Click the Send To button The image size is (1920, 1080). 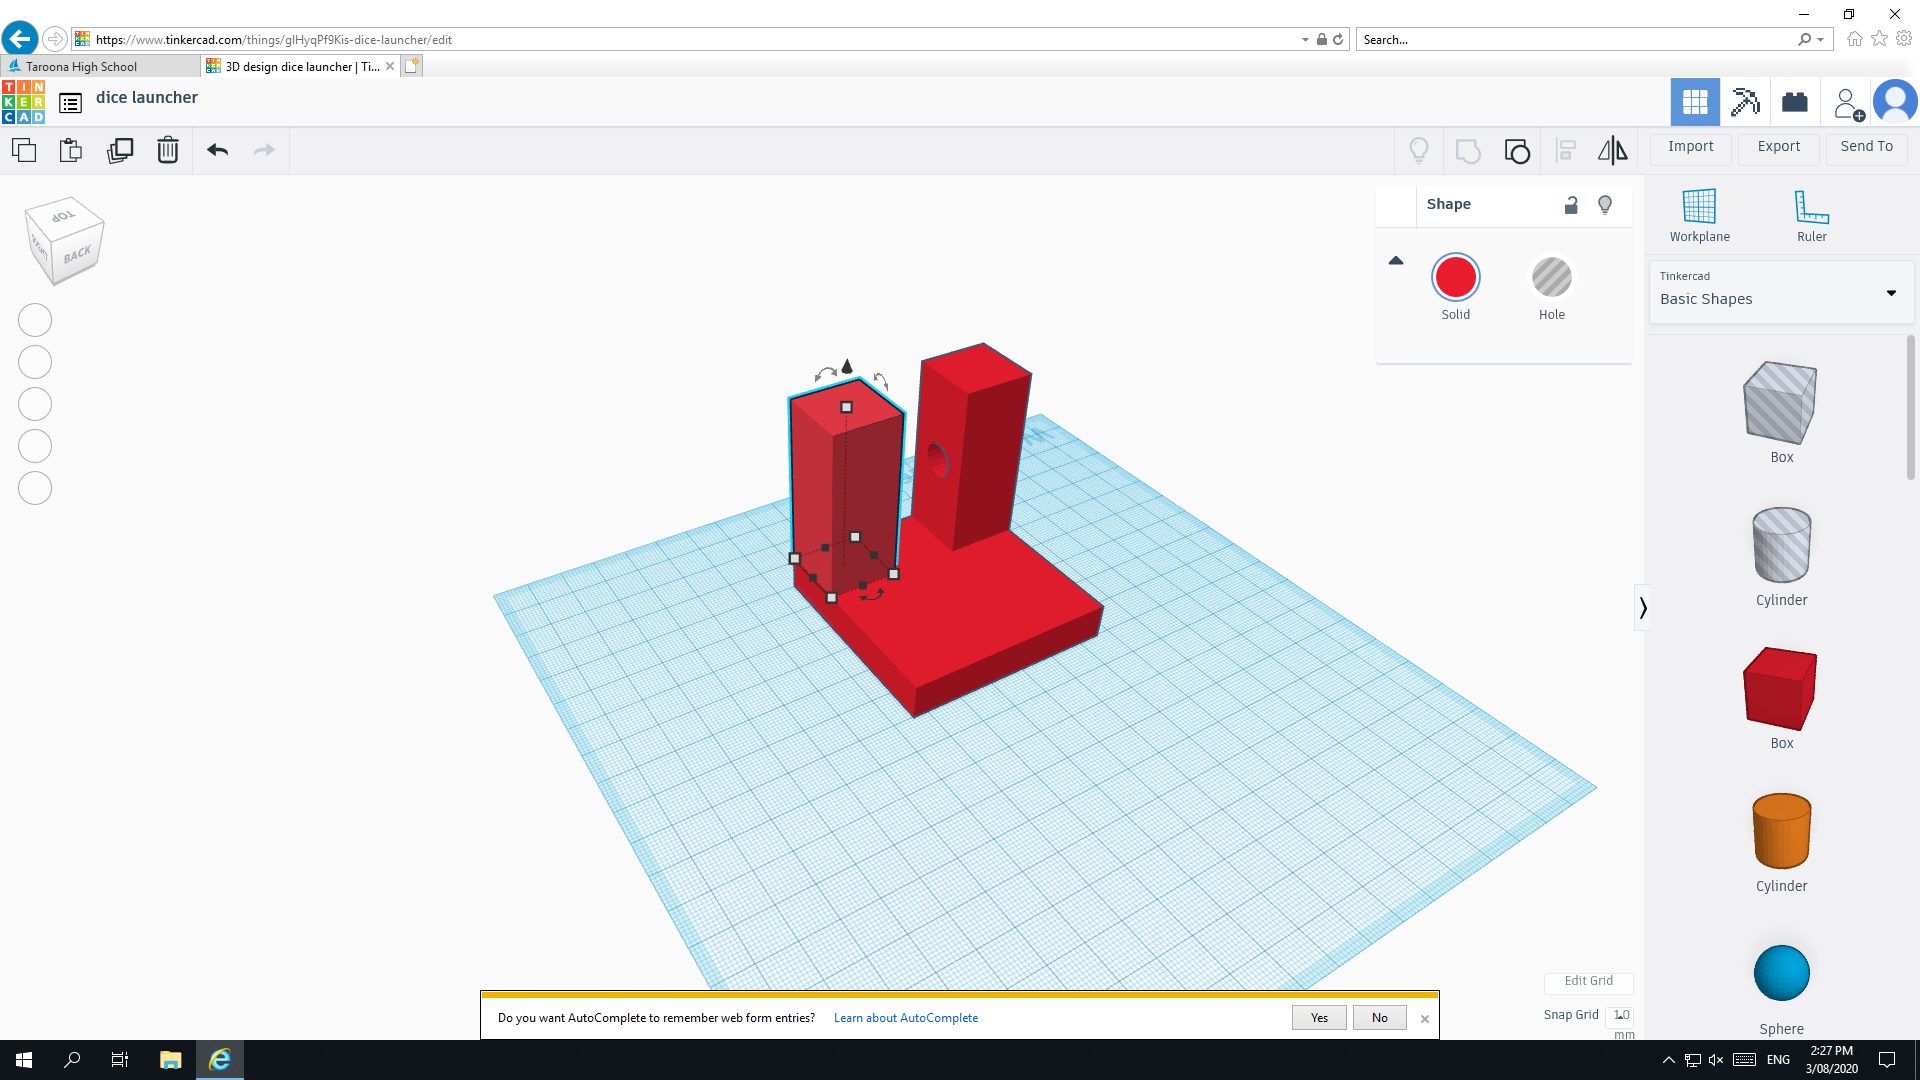(x=1866, y=147)
